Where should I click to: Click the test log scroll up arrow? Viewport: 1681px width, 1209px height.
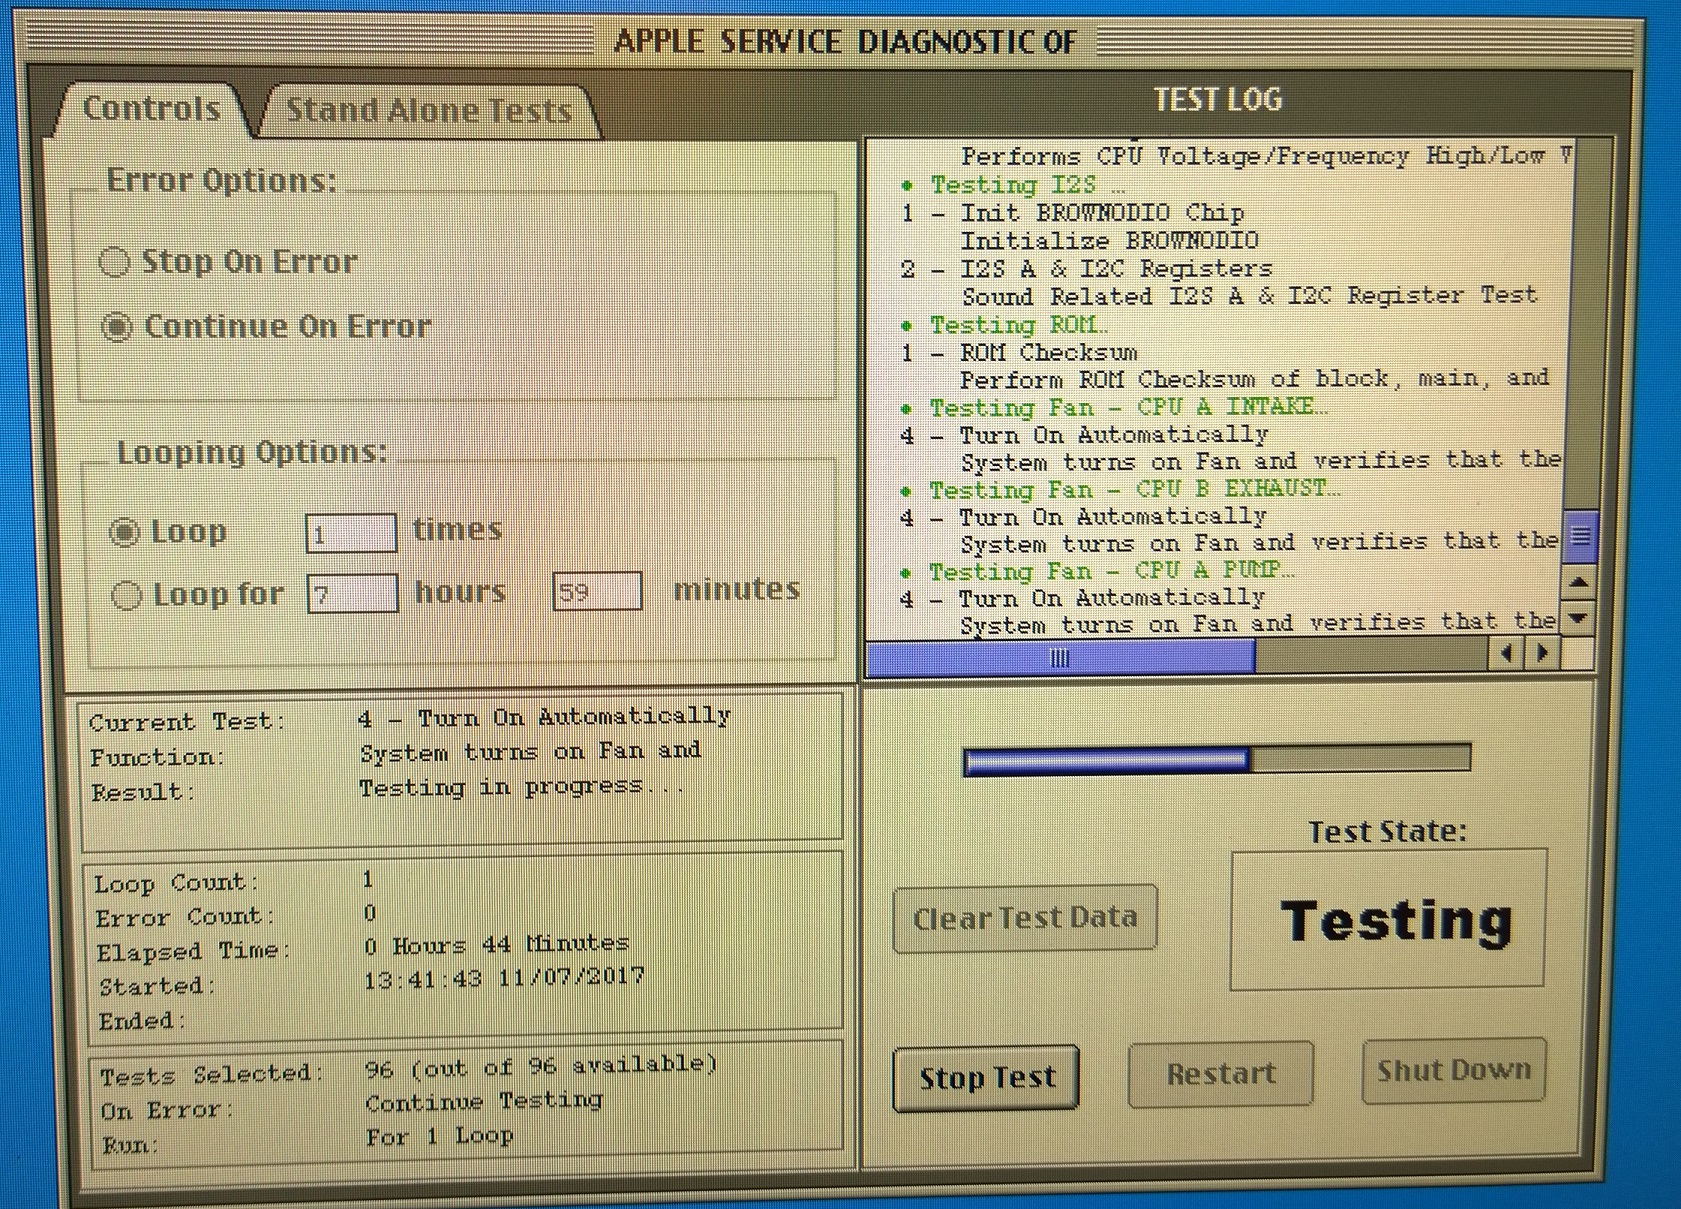1579,582
